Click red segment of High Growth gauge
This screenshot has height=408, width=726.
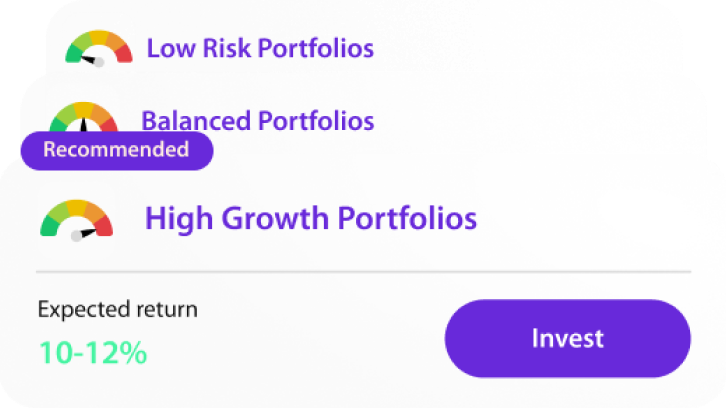[x=105, y=226]
